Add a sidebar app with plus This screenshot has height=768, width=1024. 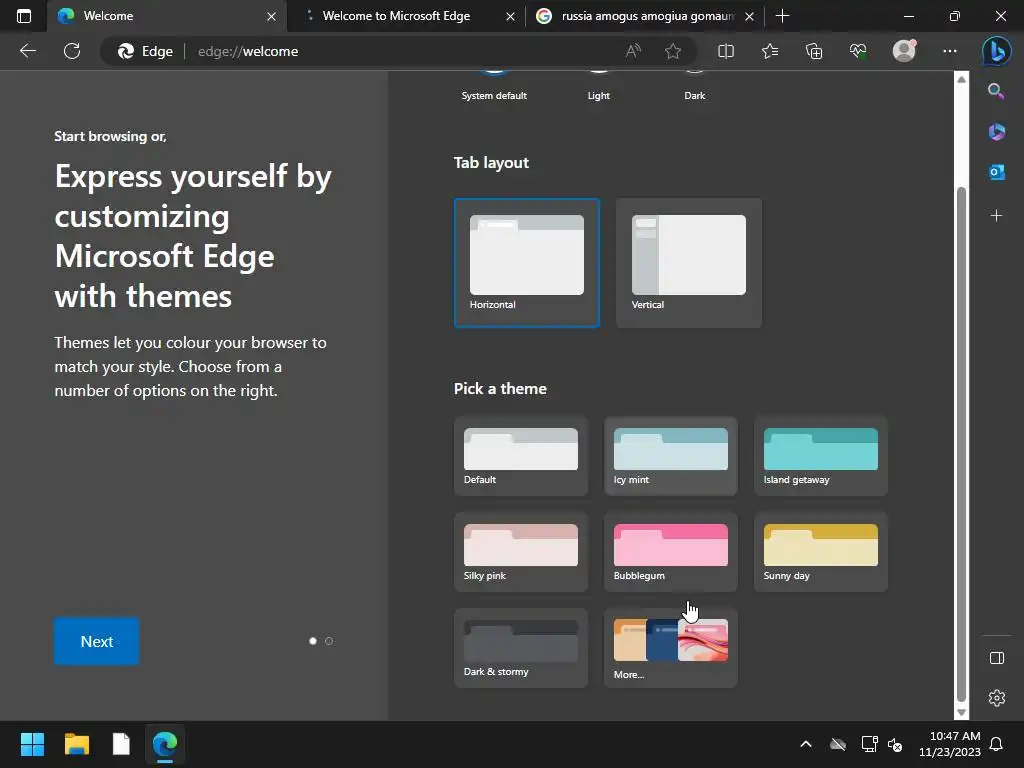click(996, 216)
